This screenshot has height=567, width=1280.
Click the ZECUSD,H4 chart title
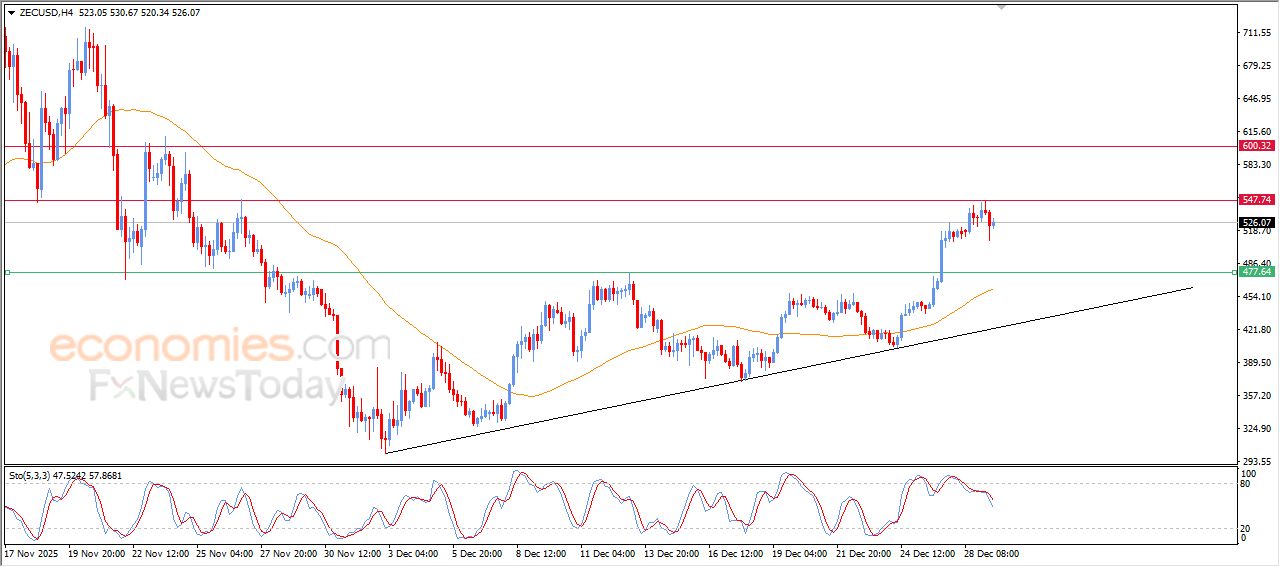point(46,13)
